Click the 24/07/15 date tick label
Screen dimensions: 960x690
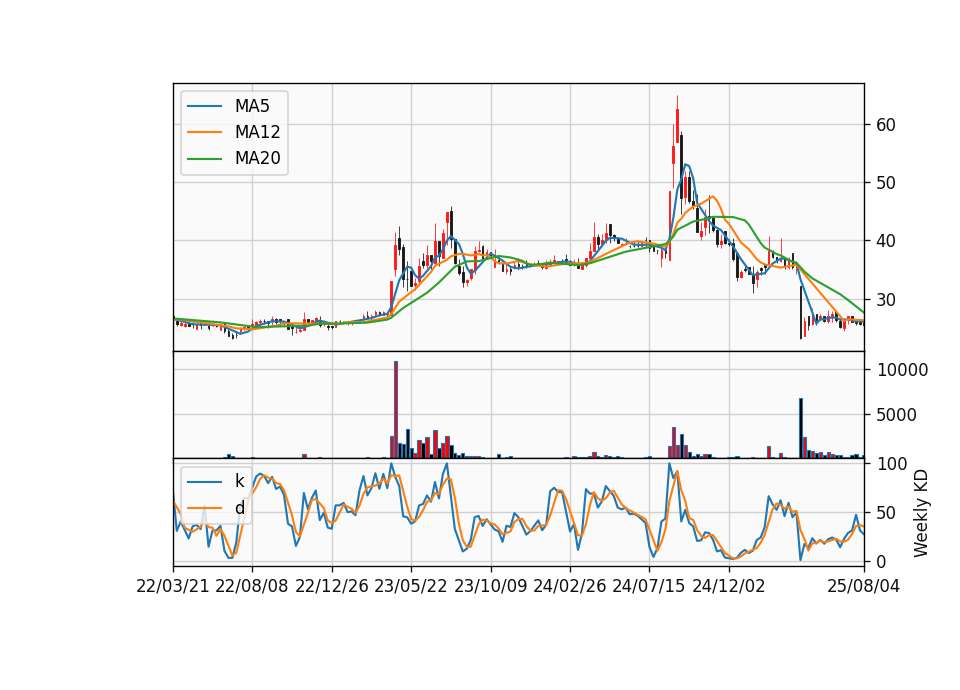pos(649,587)
